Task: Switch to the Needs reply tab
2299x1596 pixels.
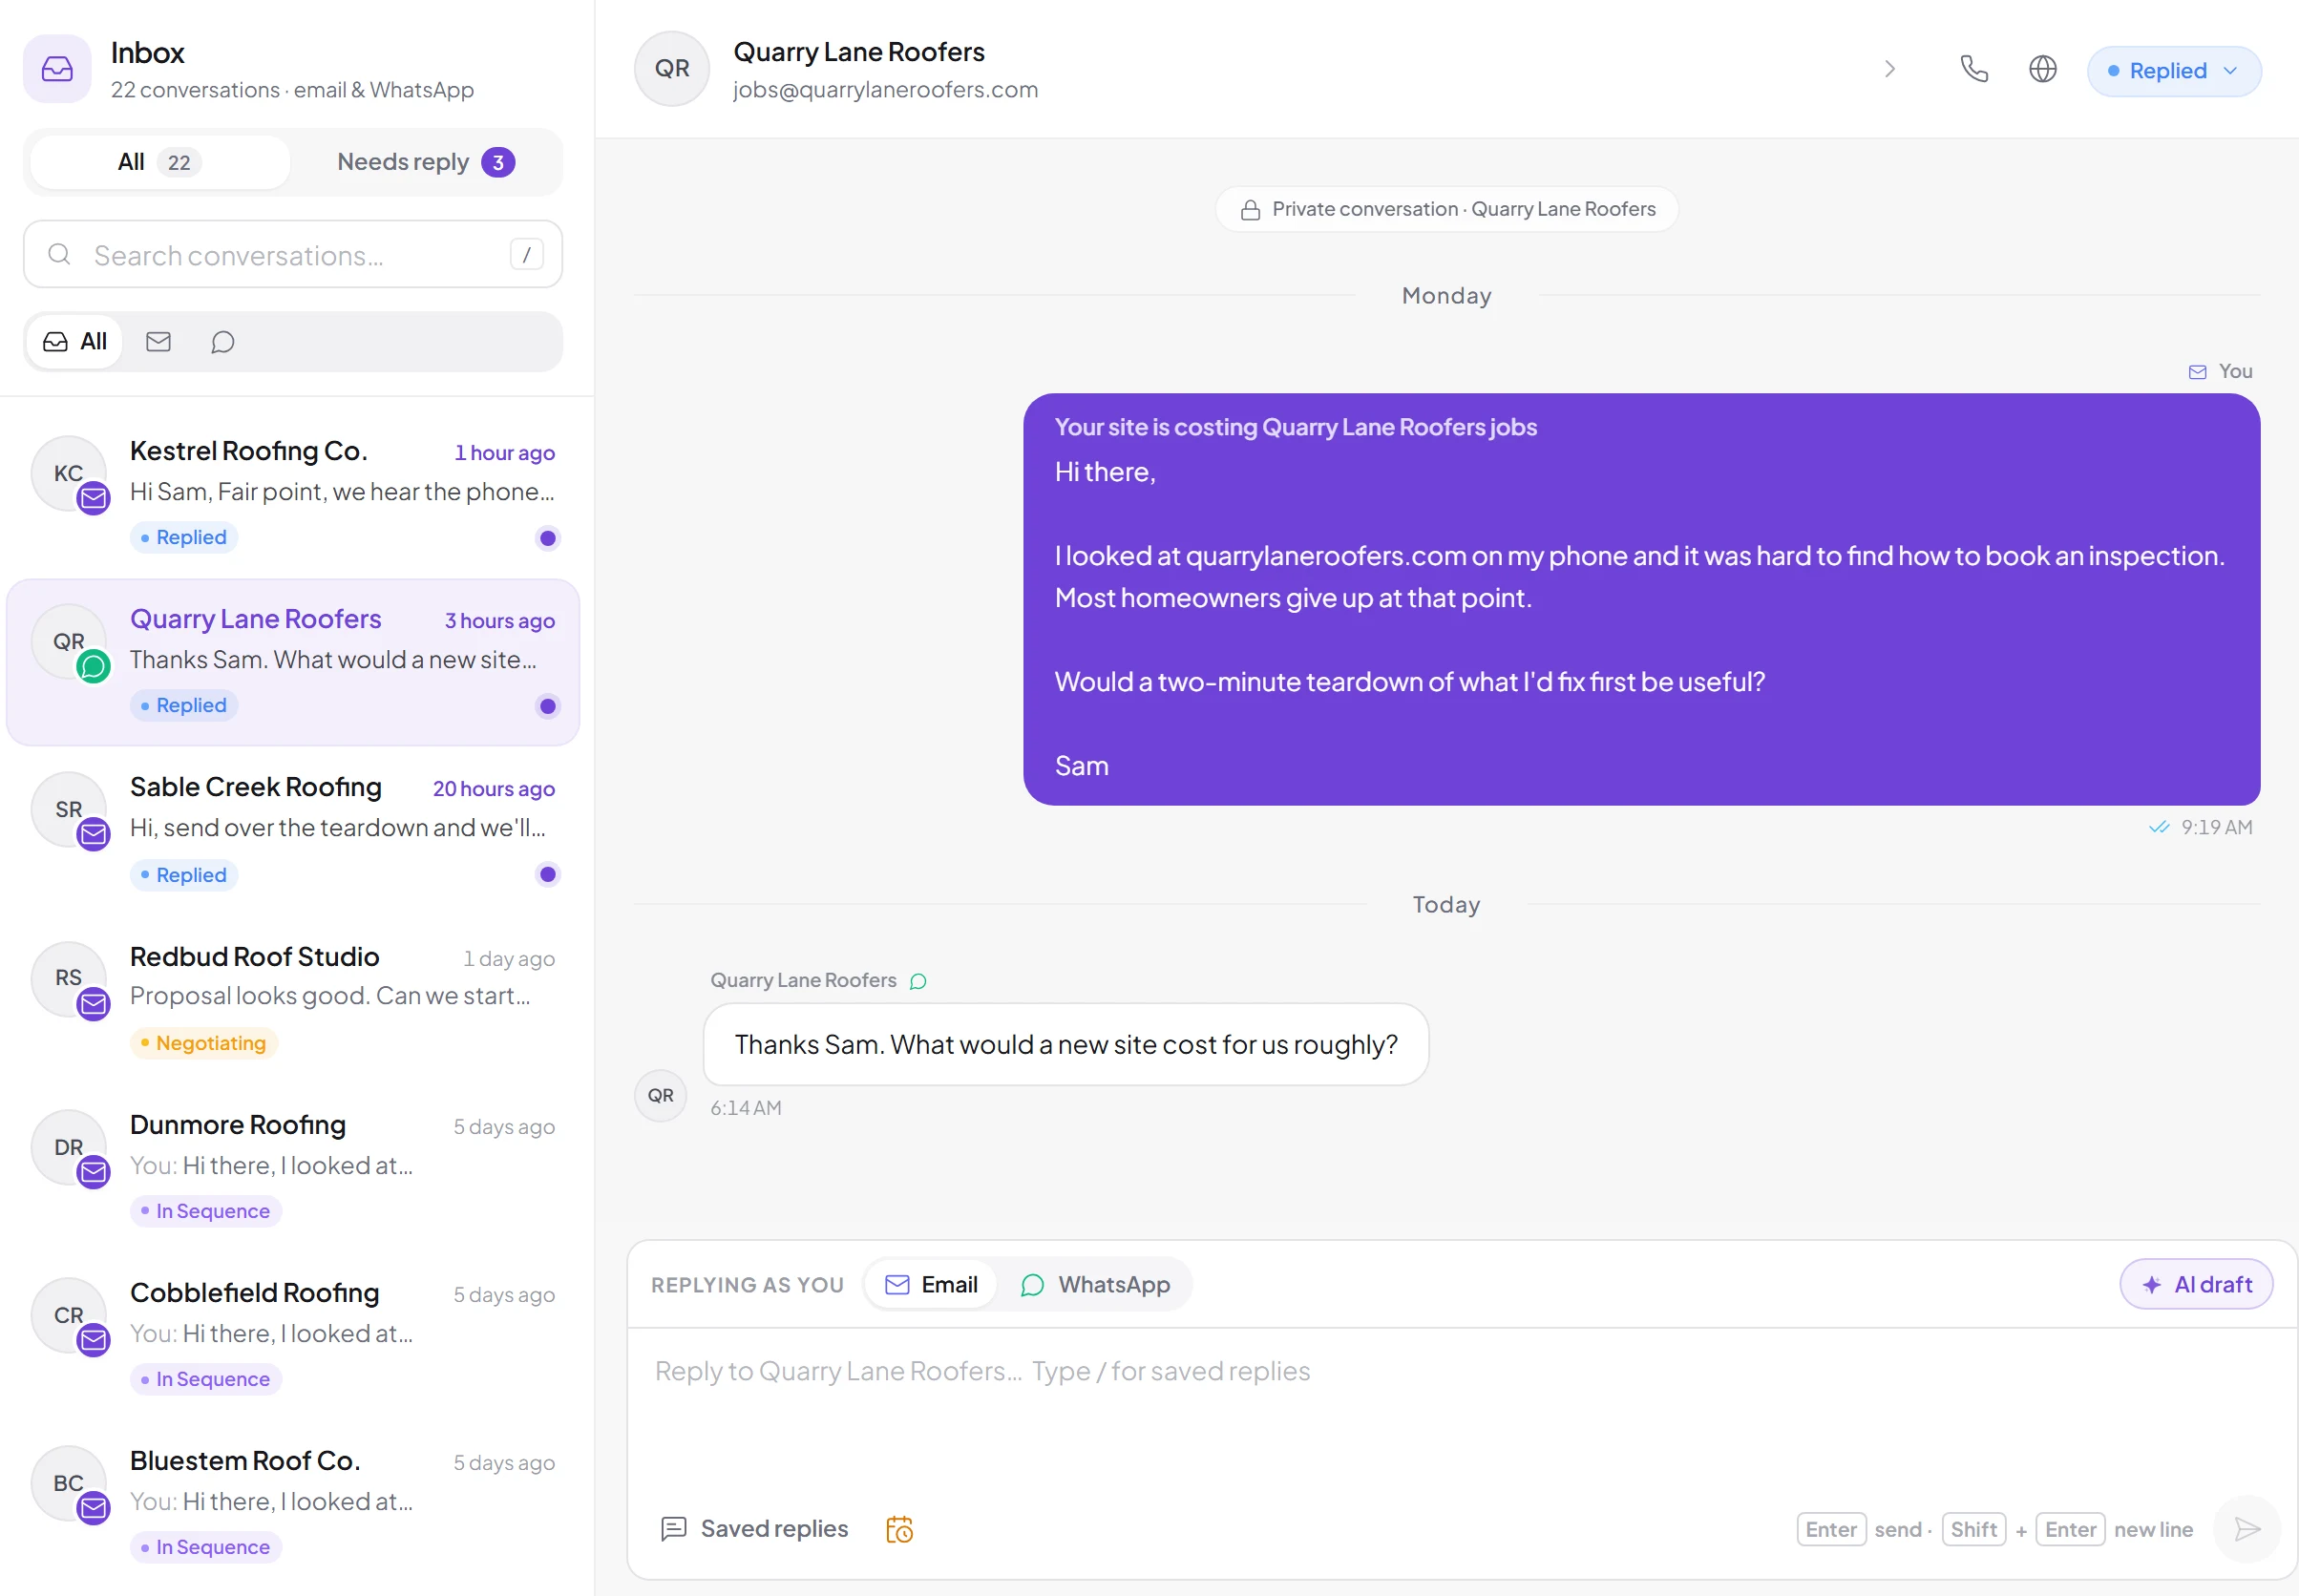Action: tap(426, 162)
